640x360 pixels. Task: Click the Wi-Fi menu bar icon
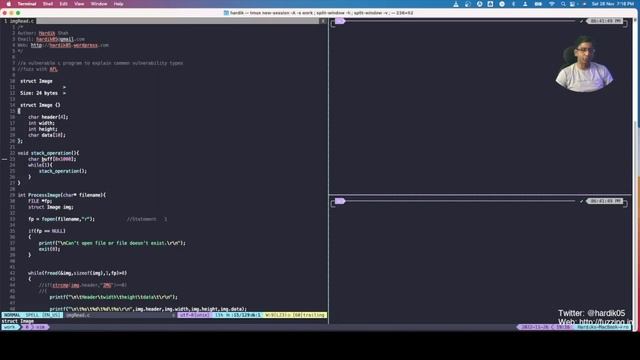coord(551,4)
